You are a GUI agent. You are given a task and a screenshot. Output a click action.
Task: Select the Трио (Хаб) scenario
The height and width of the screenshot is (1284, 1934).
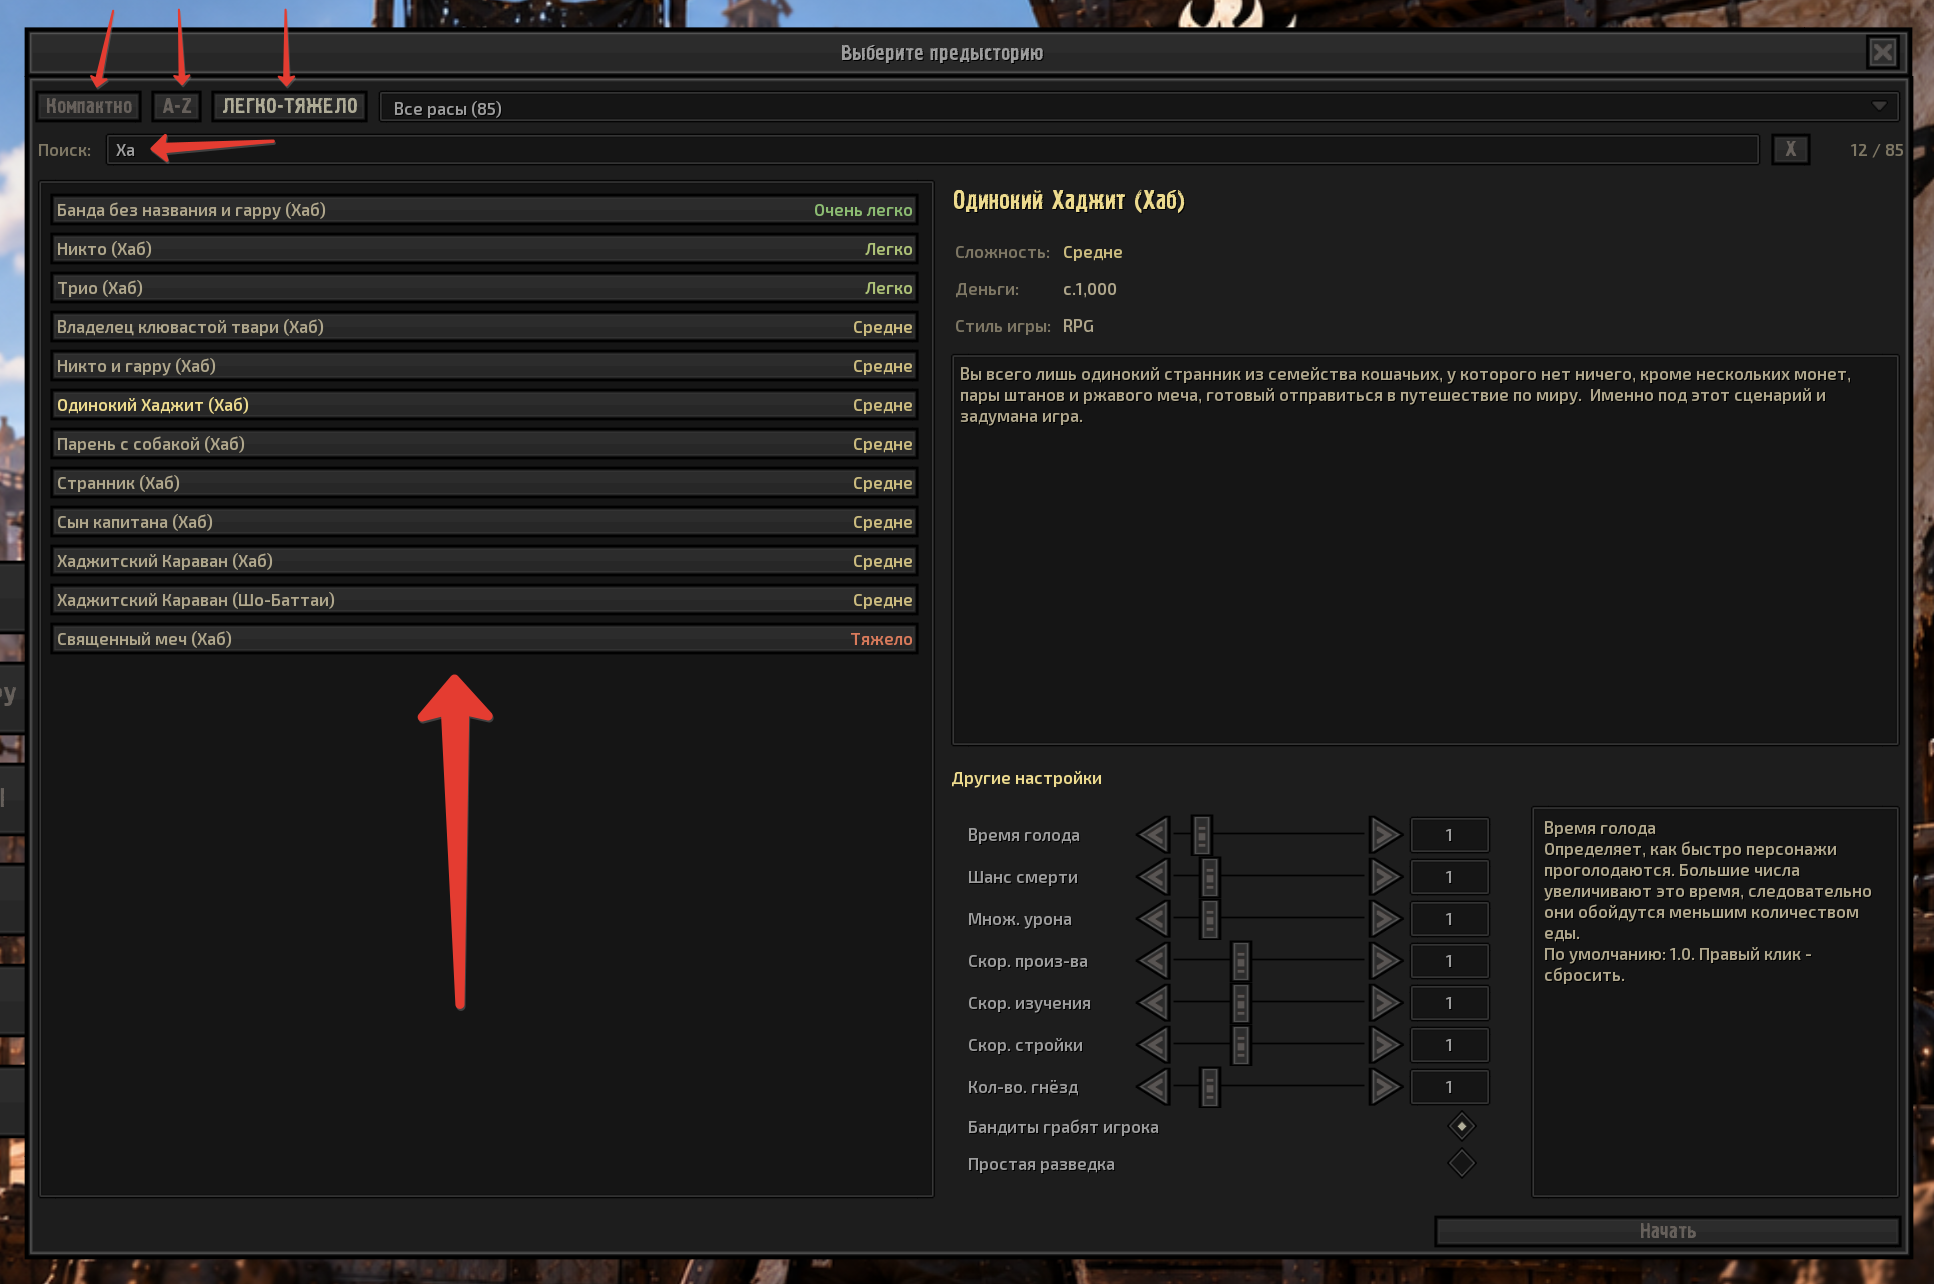(x=484, y=288)
